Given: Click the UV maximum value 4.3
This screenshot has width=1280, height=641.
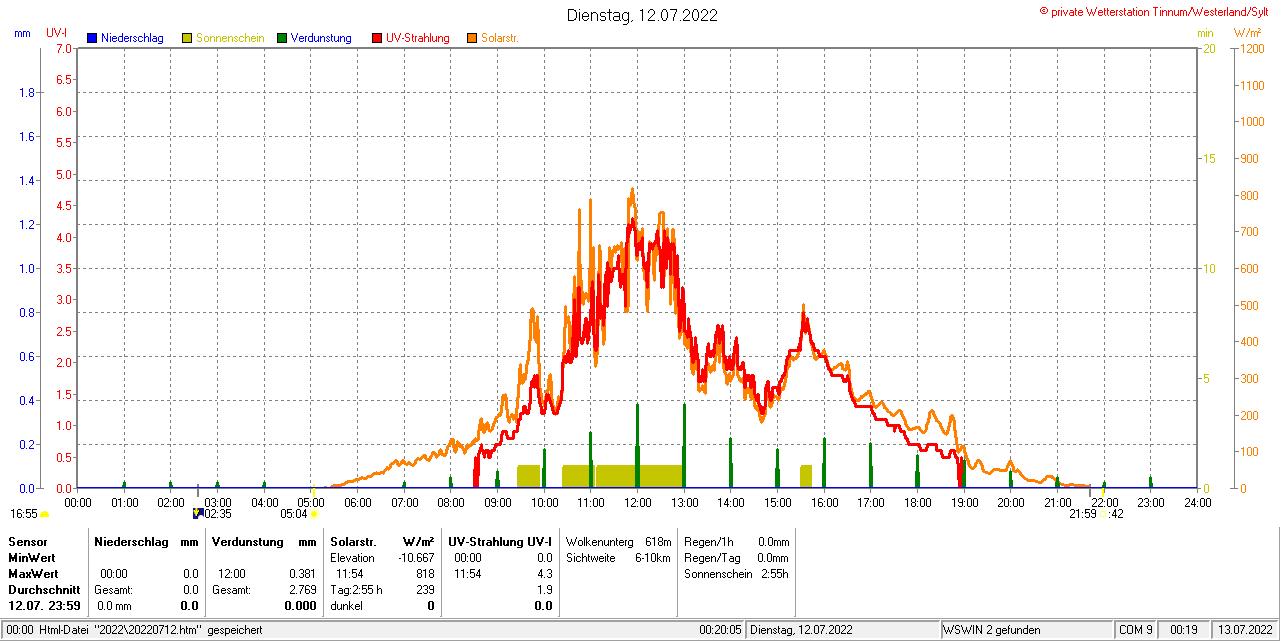Looking at the screenshot, I should [x=544, y=574].
